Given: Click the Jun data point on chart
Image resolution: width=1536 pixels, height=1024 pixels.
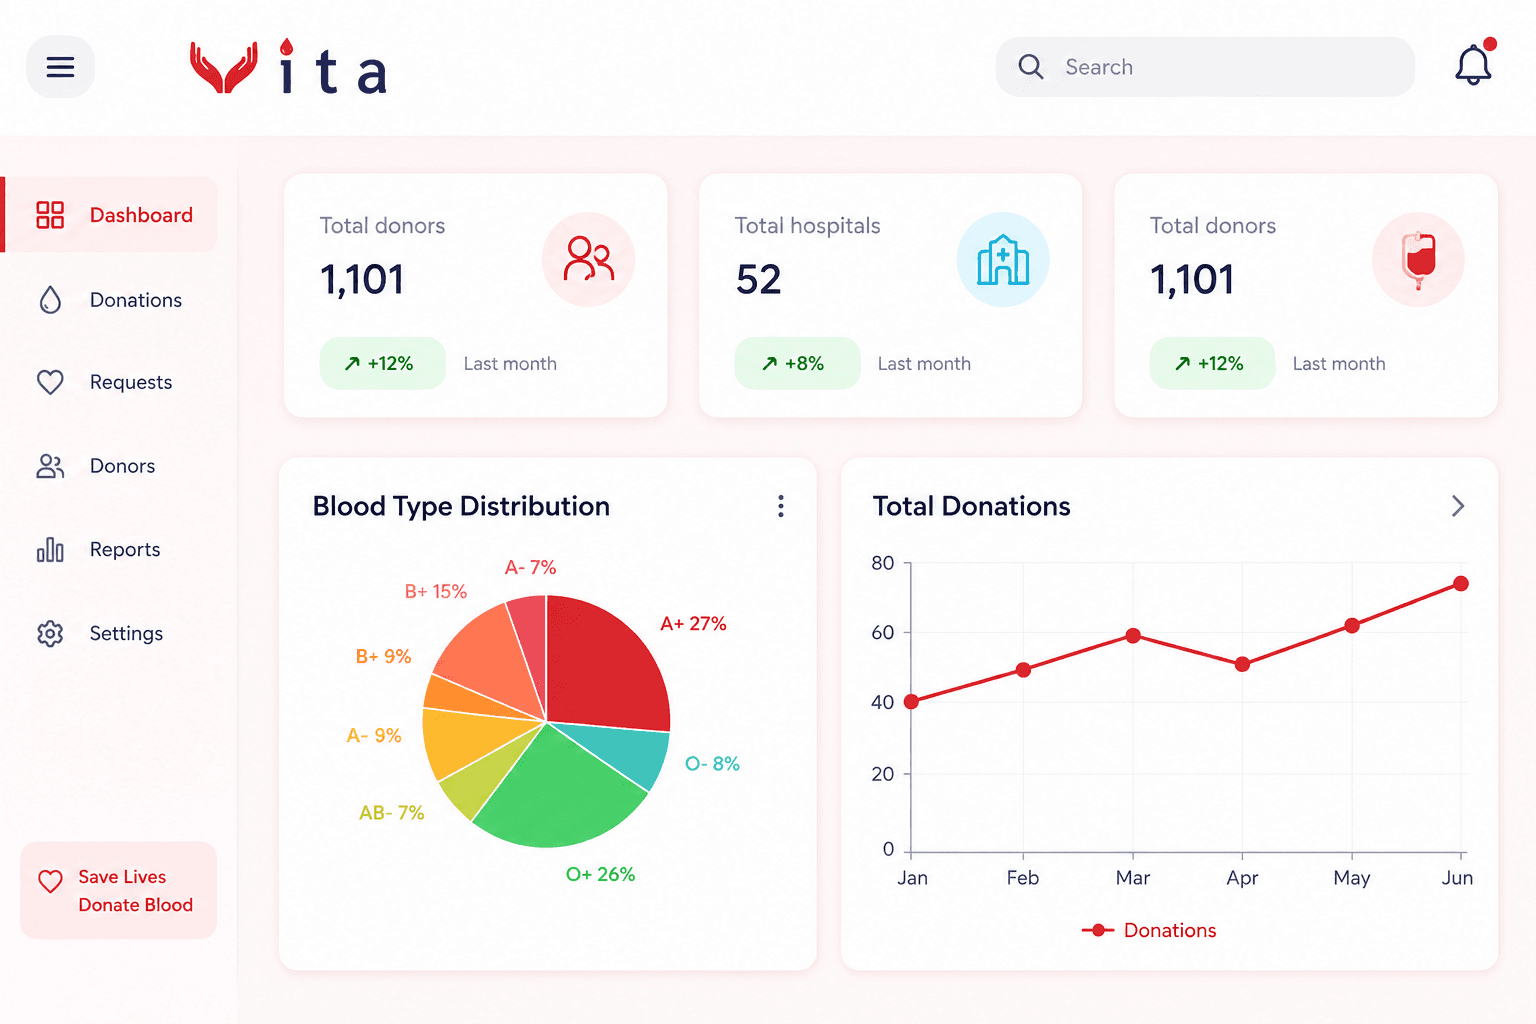Looking at the screenshot, I should (1461, 583).
